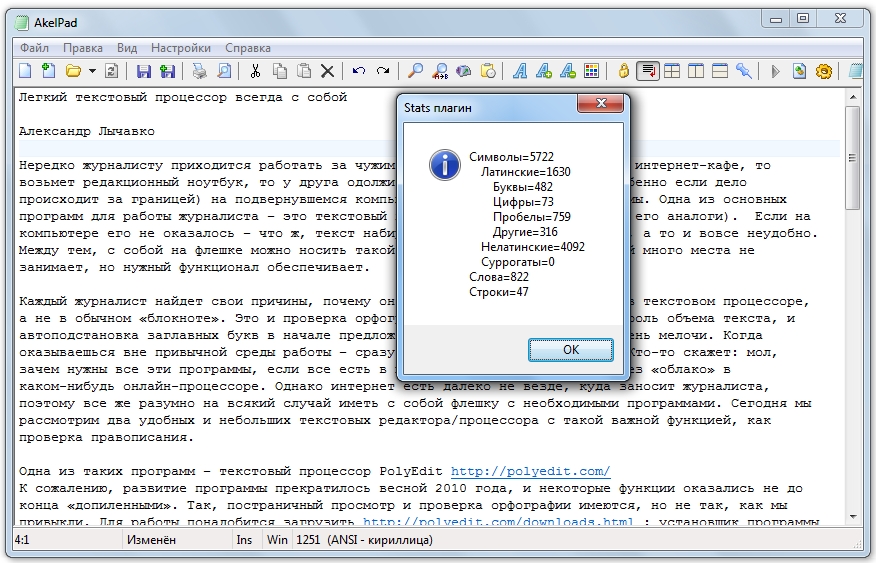This screenshot has height=563, width=876.
Task: Redo the undone edit
Action: (383, 71)
